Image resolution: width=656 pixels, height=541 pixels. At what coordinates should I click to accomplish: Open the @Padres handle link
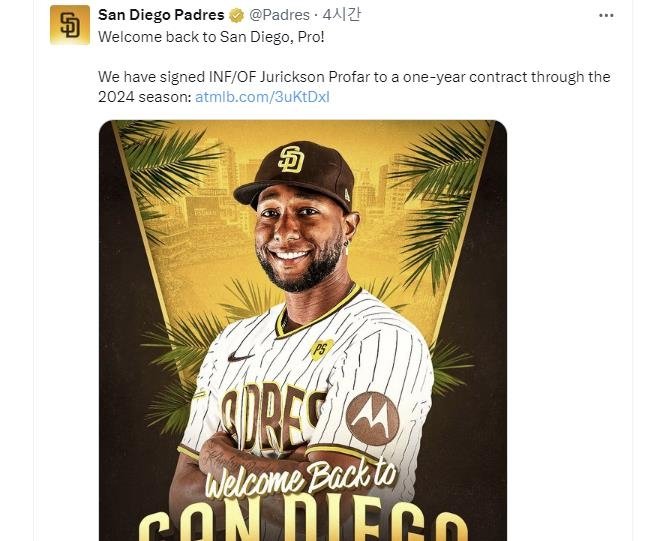(x=279, y=15)
